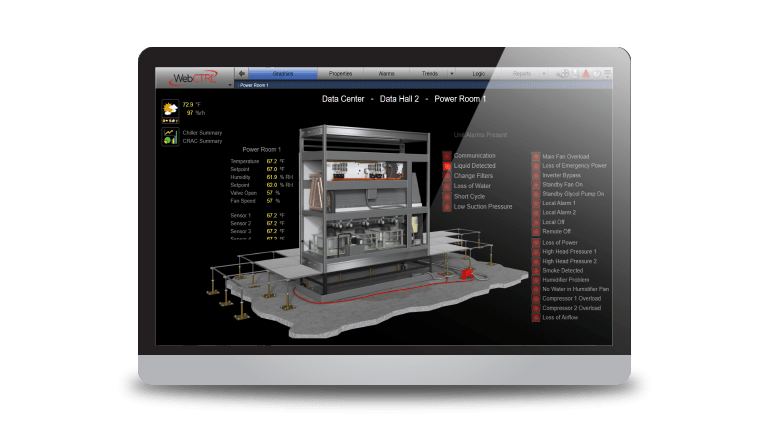Click the Loss of Power indicator
768x432 pixels.
(x=536, y=242)
